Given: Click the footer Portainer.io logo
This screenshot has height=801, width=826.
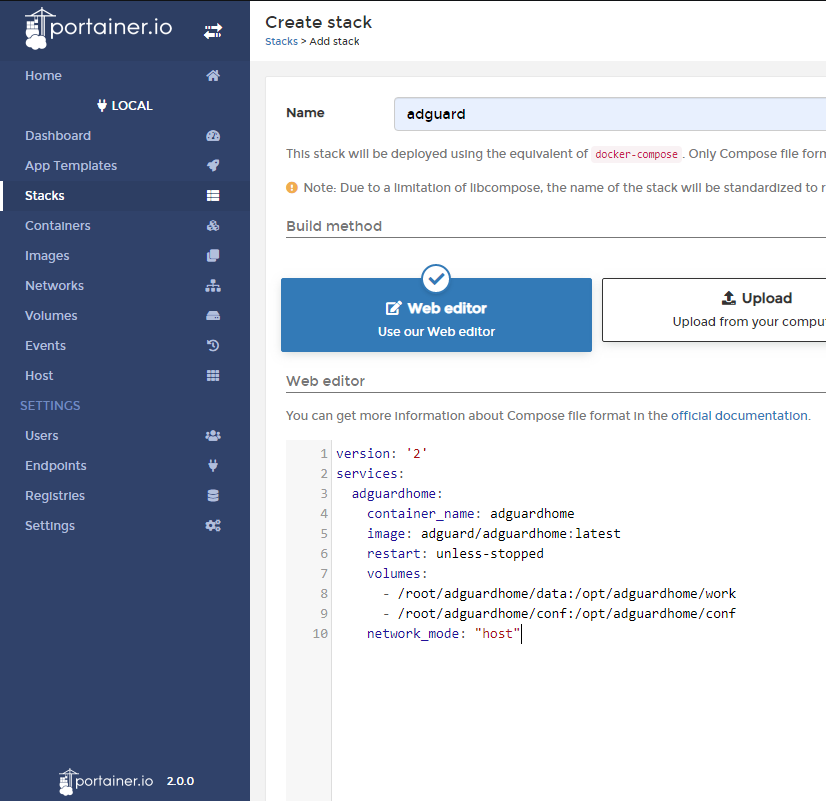Looking at the screenshot, I should (x=106, y=781).
